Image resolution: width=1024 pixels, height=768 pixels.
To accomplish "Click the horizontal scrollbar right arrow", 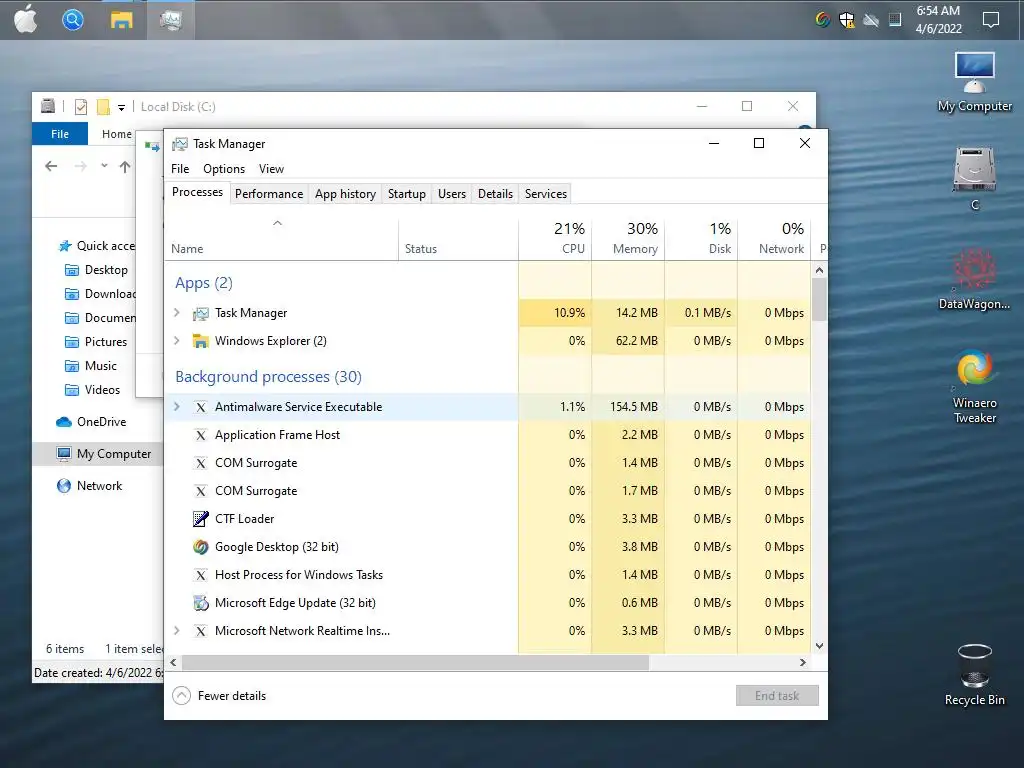I will 803,662.
